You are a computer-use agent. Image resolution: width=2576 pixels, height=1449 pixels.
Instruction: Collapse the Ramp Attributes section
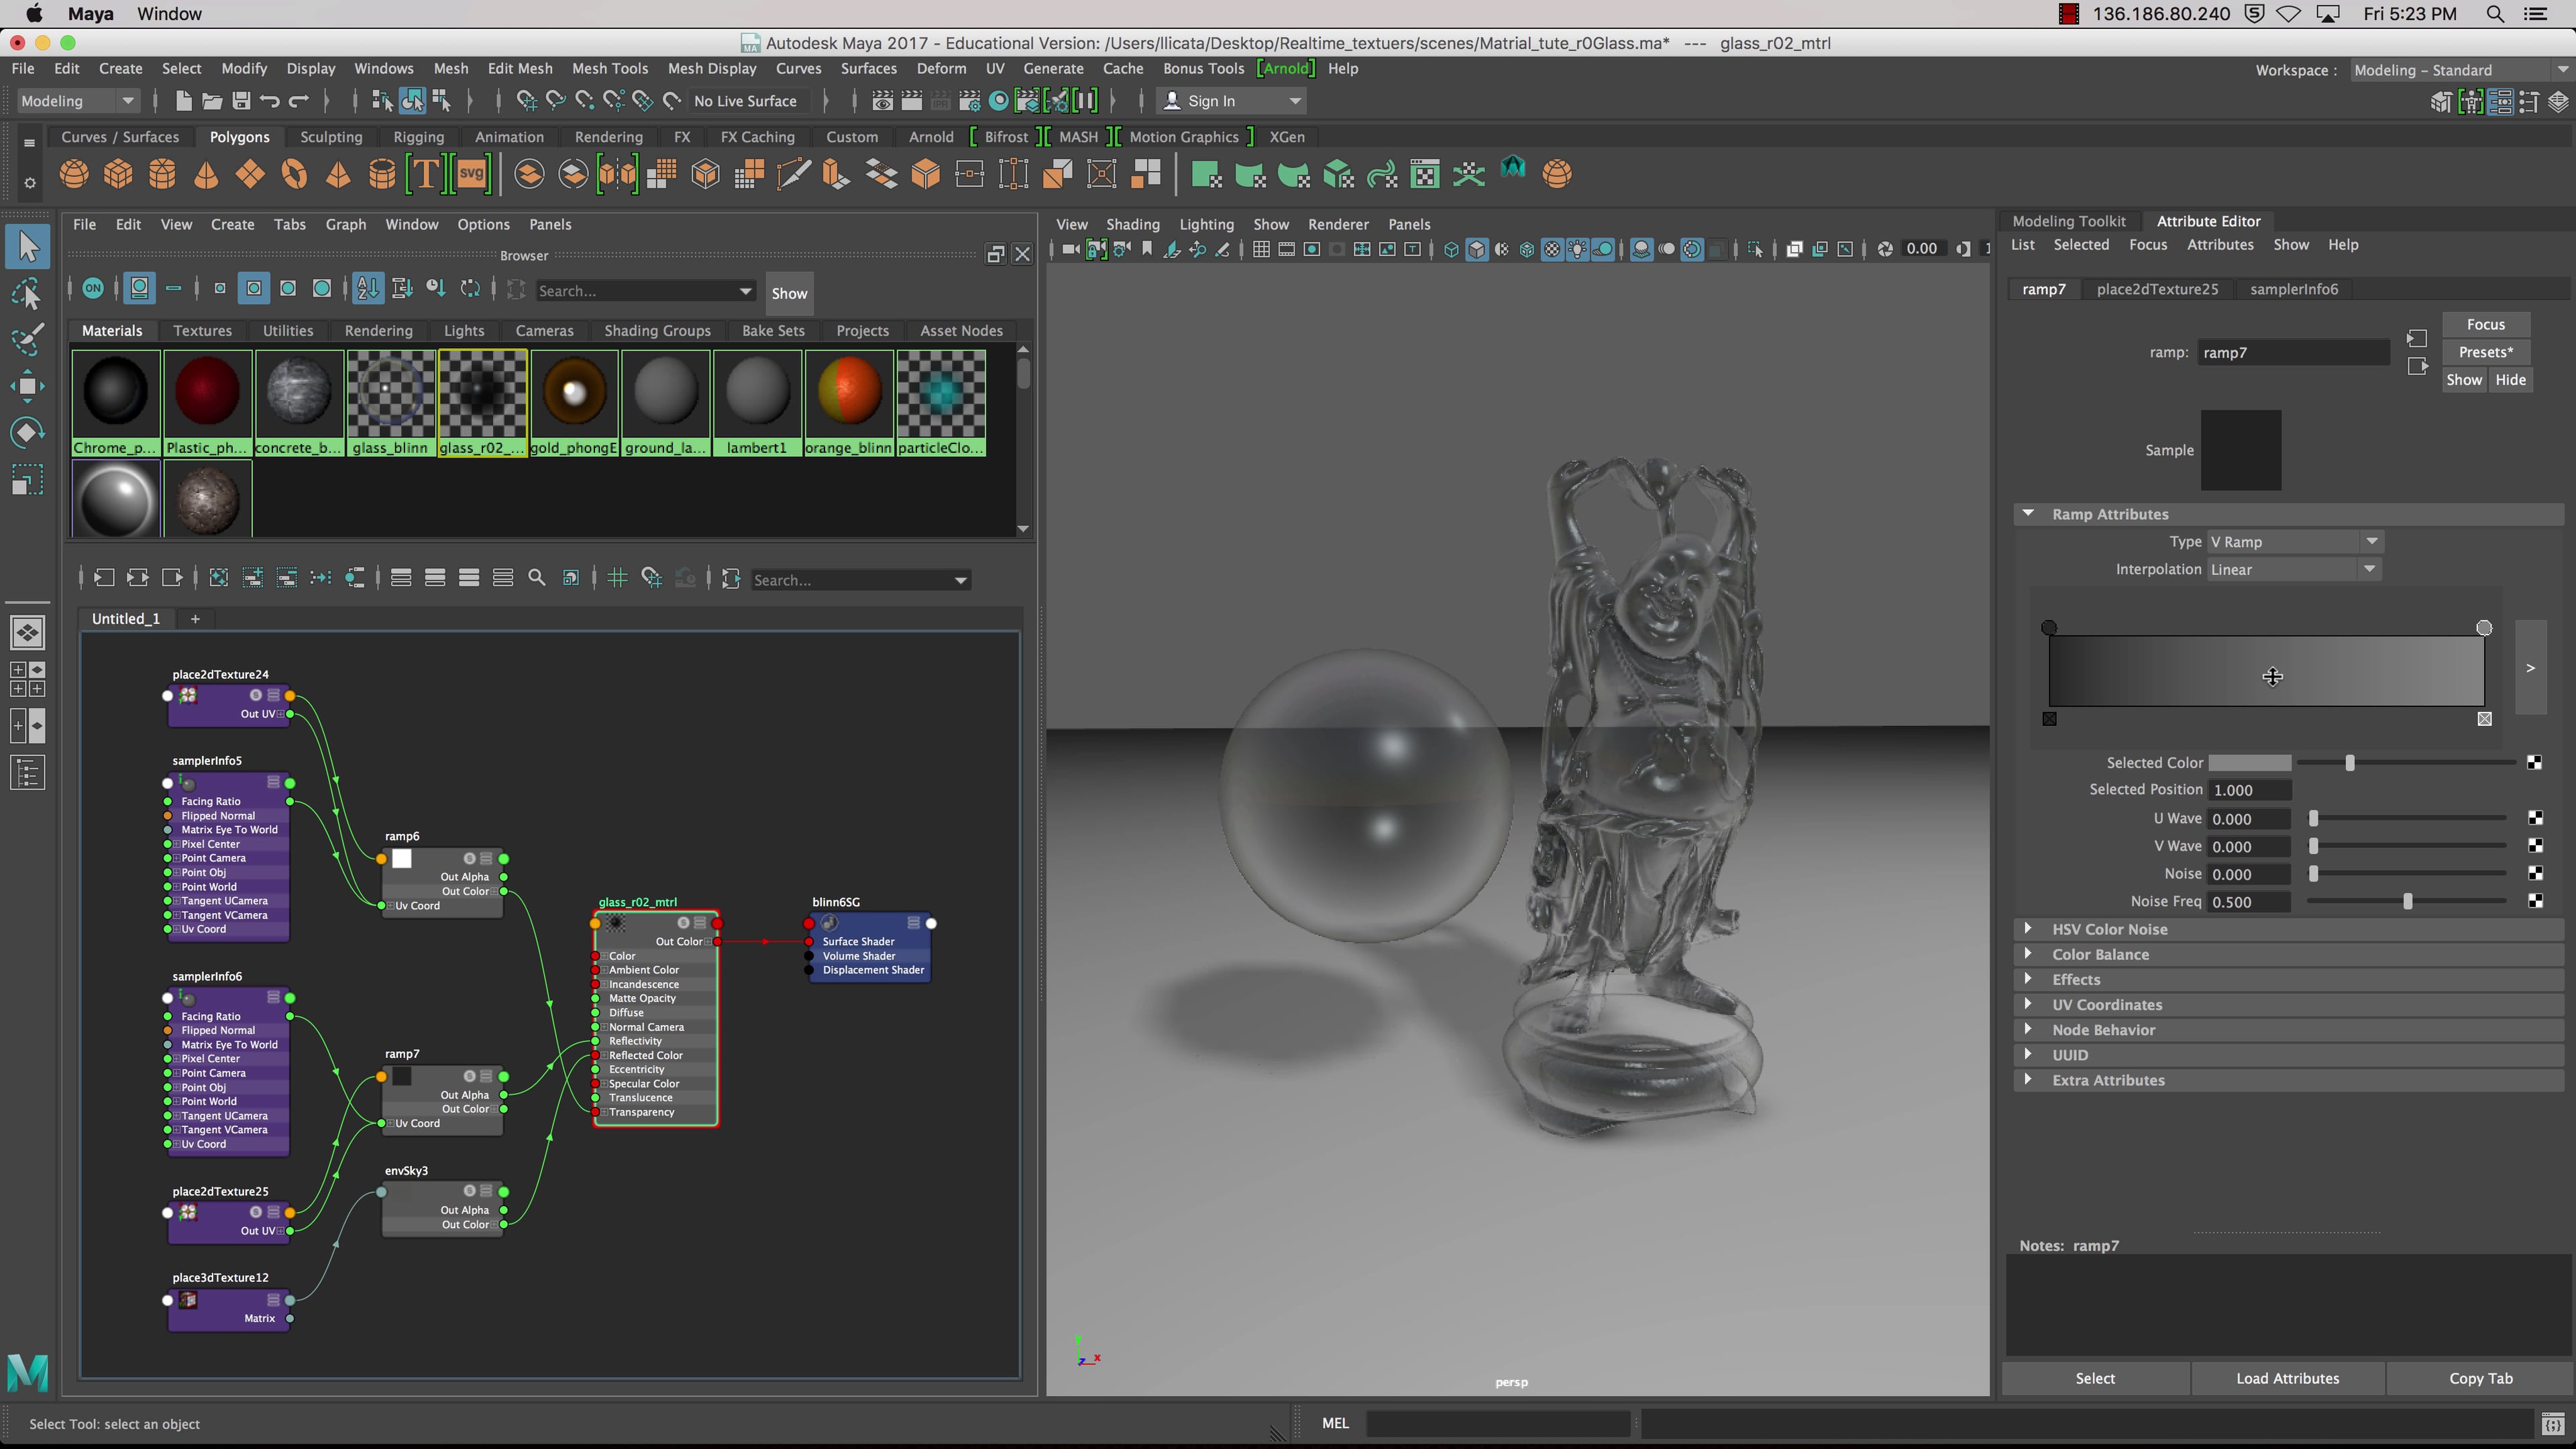(2029, 513)
